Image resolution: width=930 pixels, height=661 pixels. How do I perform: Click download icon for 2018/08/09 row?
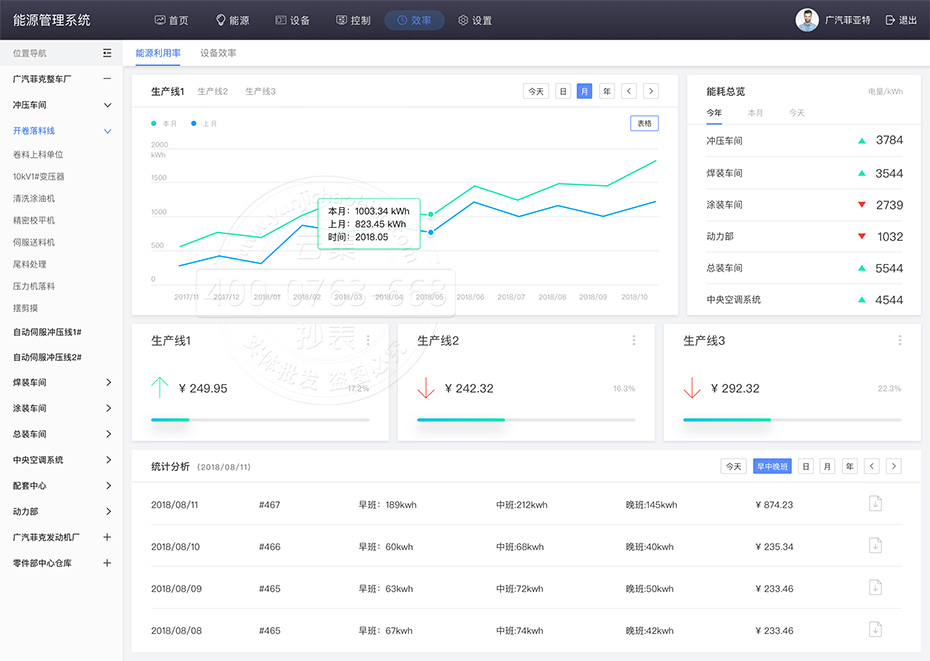point(875,588)
